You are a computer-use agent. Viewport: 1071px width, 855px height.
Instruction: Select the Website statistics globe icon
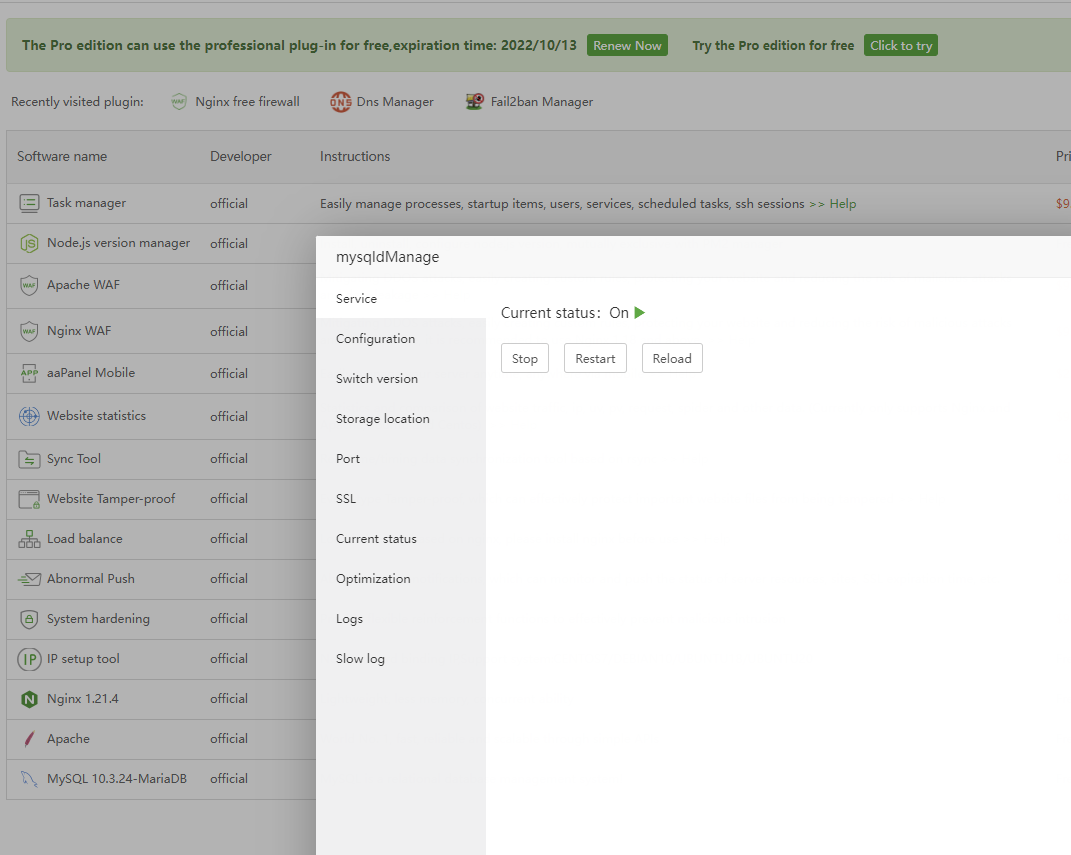pos(28,416)
